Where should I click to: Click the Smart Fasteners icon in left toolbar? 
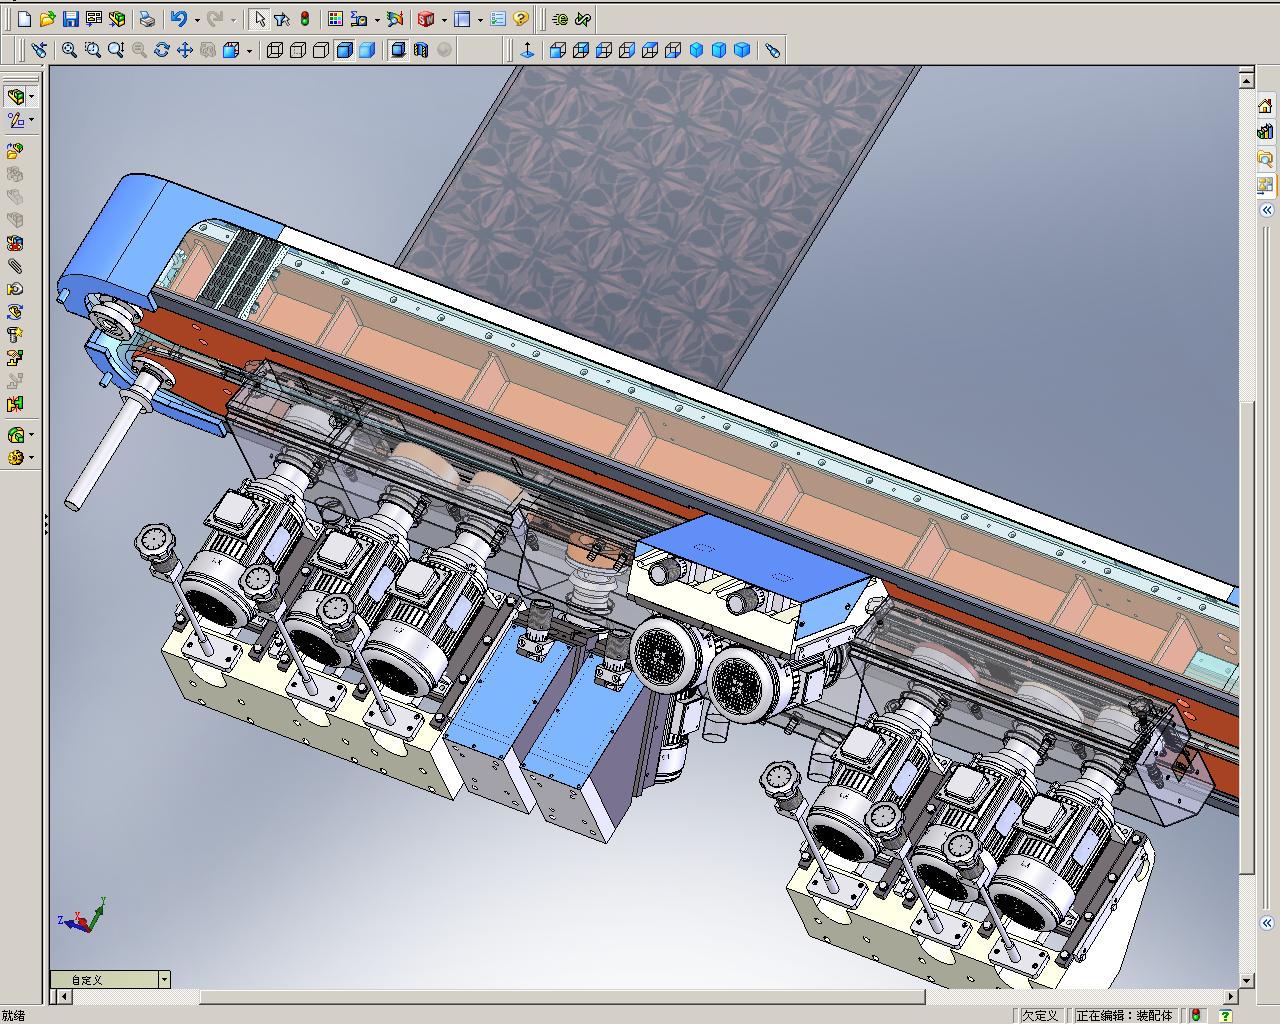15,335
